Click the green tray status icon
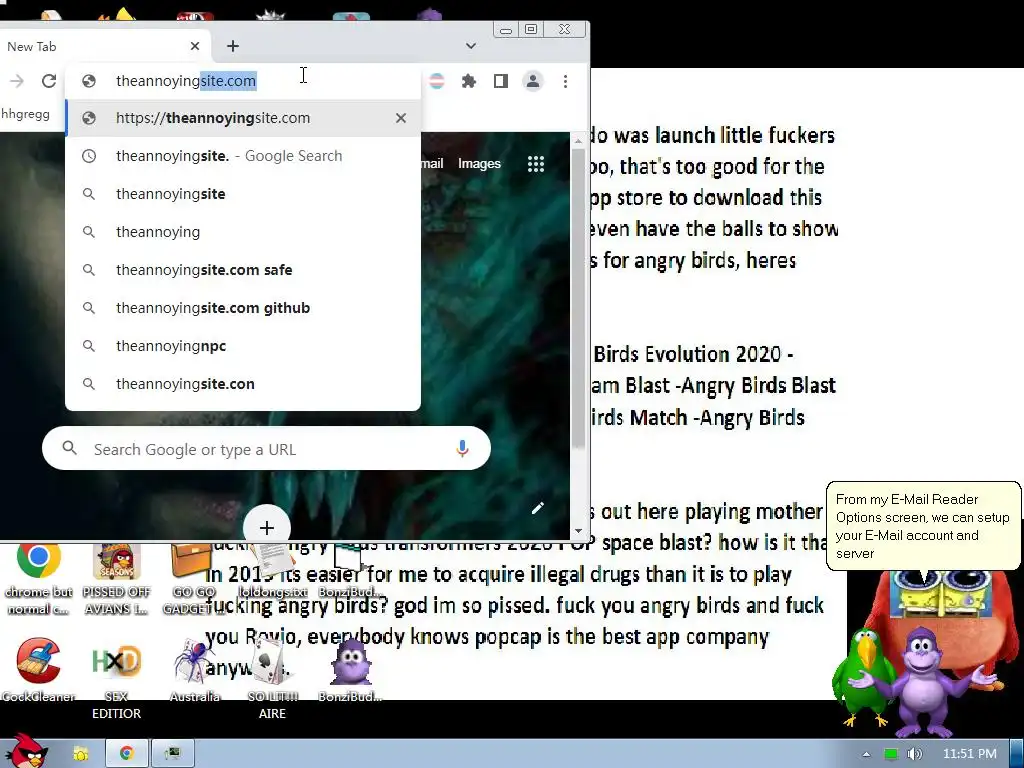The width and height of the screenshot is (1024, 768). point(891,754)
